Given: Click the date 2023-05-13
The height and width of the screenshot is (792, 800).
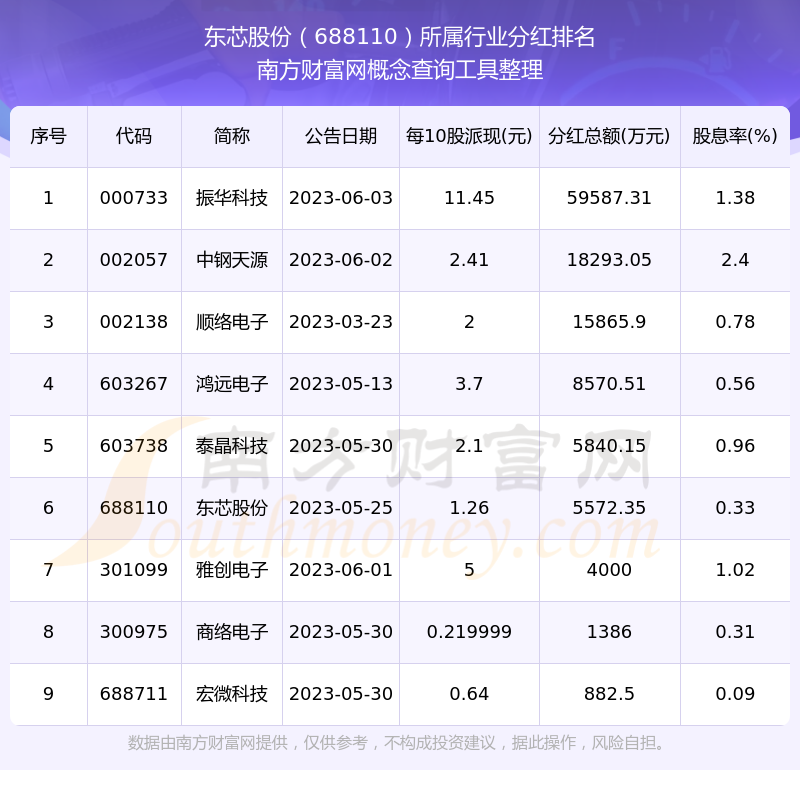Looking at the screenshot, I should [x=341, y=384].
